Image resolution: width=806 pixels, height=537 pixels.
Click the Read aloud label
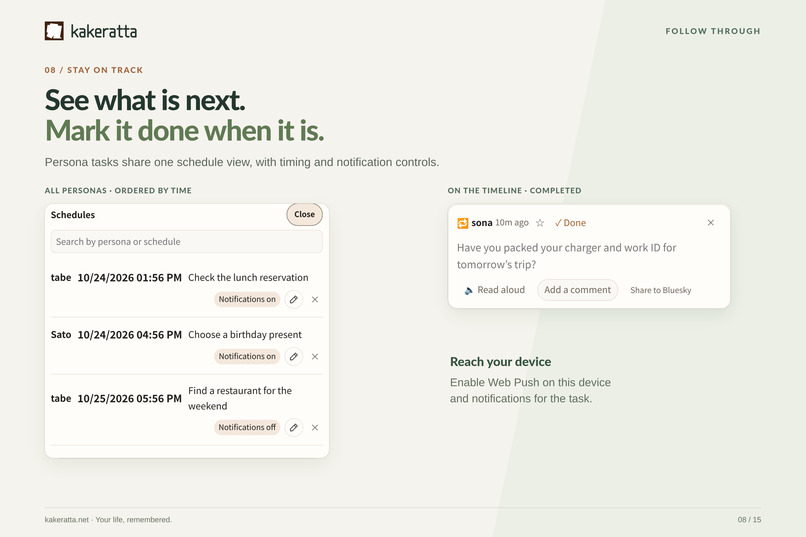coord(501,290)
